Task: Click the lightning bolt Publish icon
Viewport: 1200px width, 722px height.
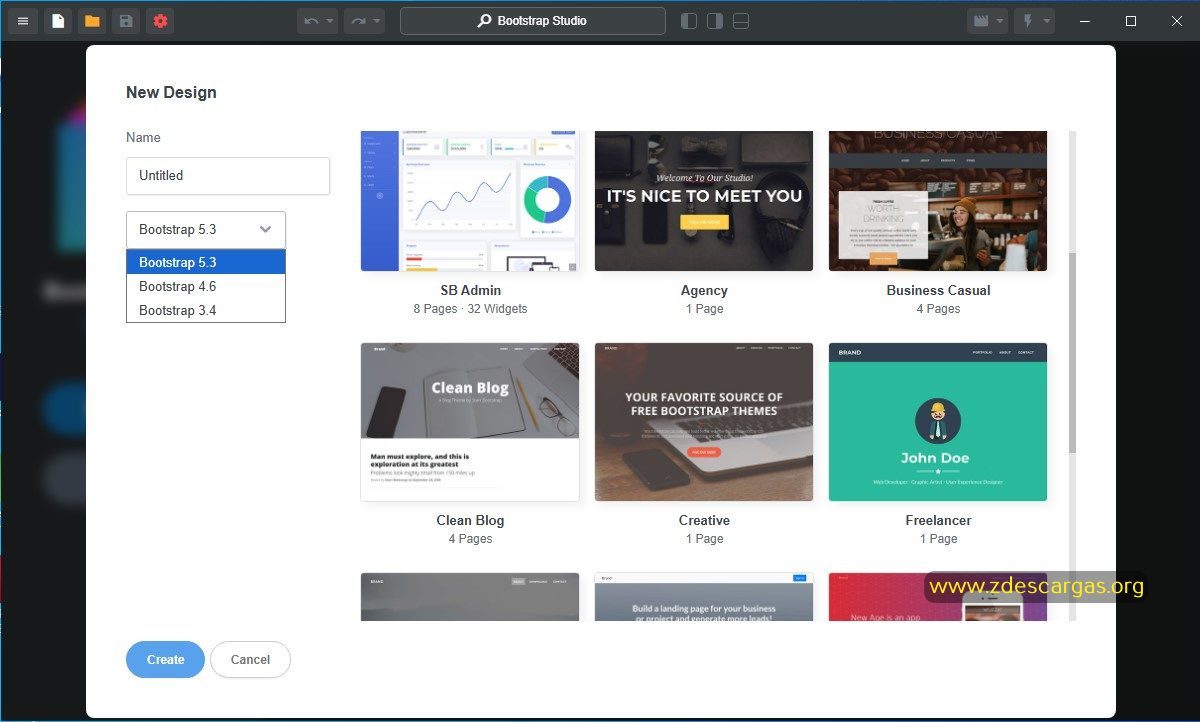Action: point(1028,21)
